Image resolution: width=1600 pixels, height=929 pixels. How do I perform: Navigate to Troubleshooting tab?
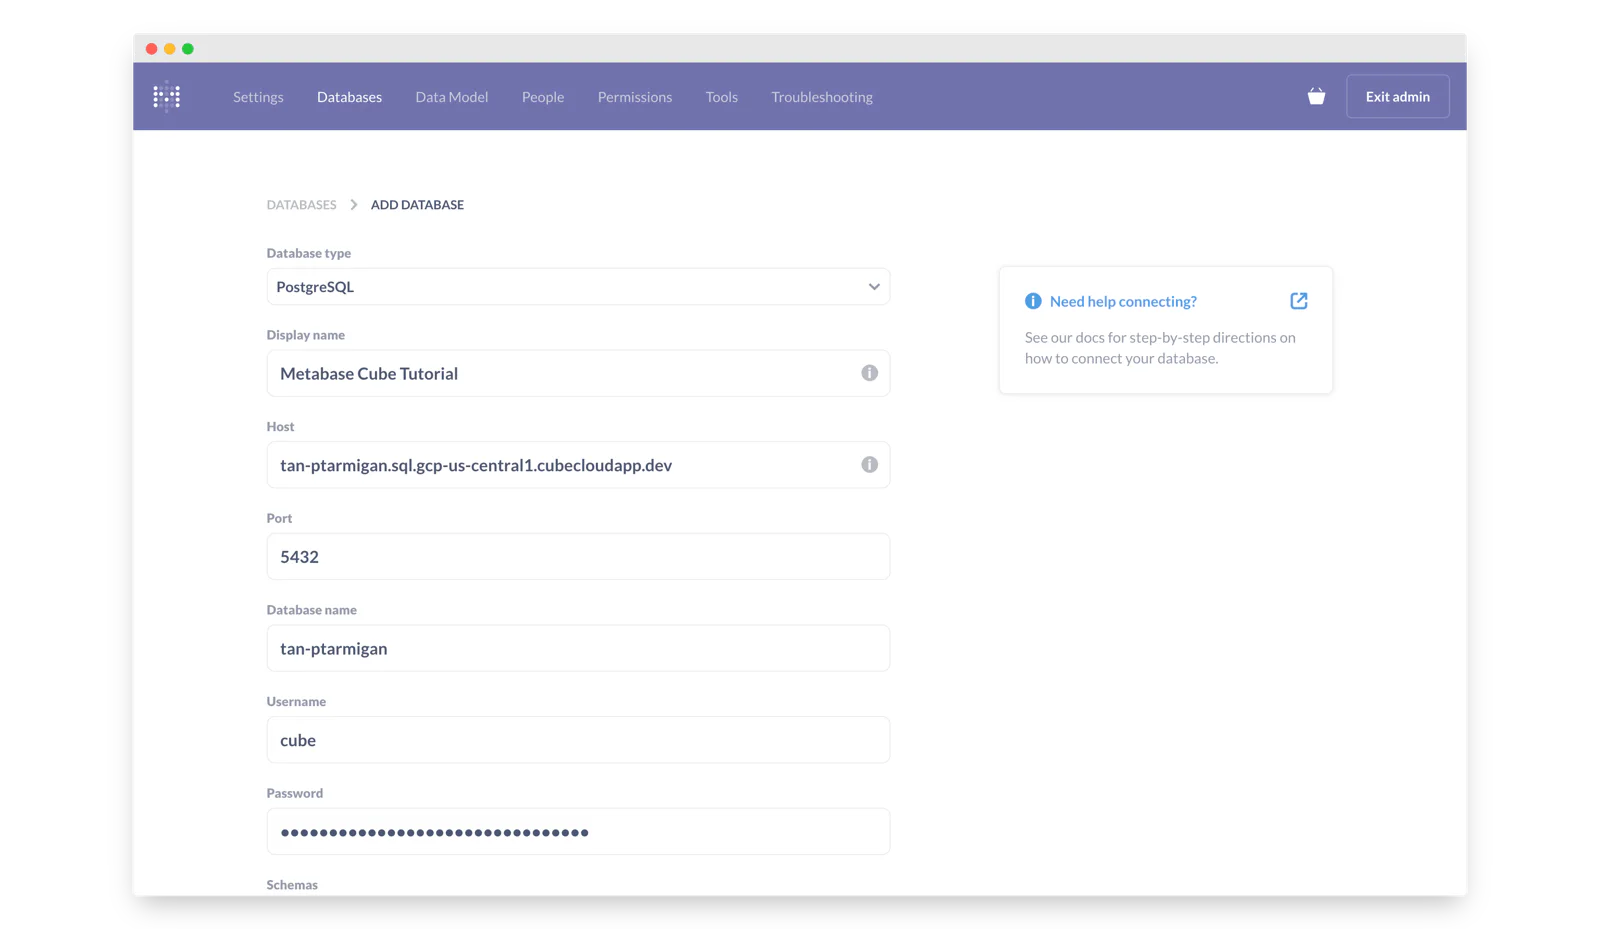click(x=822, y=97)
